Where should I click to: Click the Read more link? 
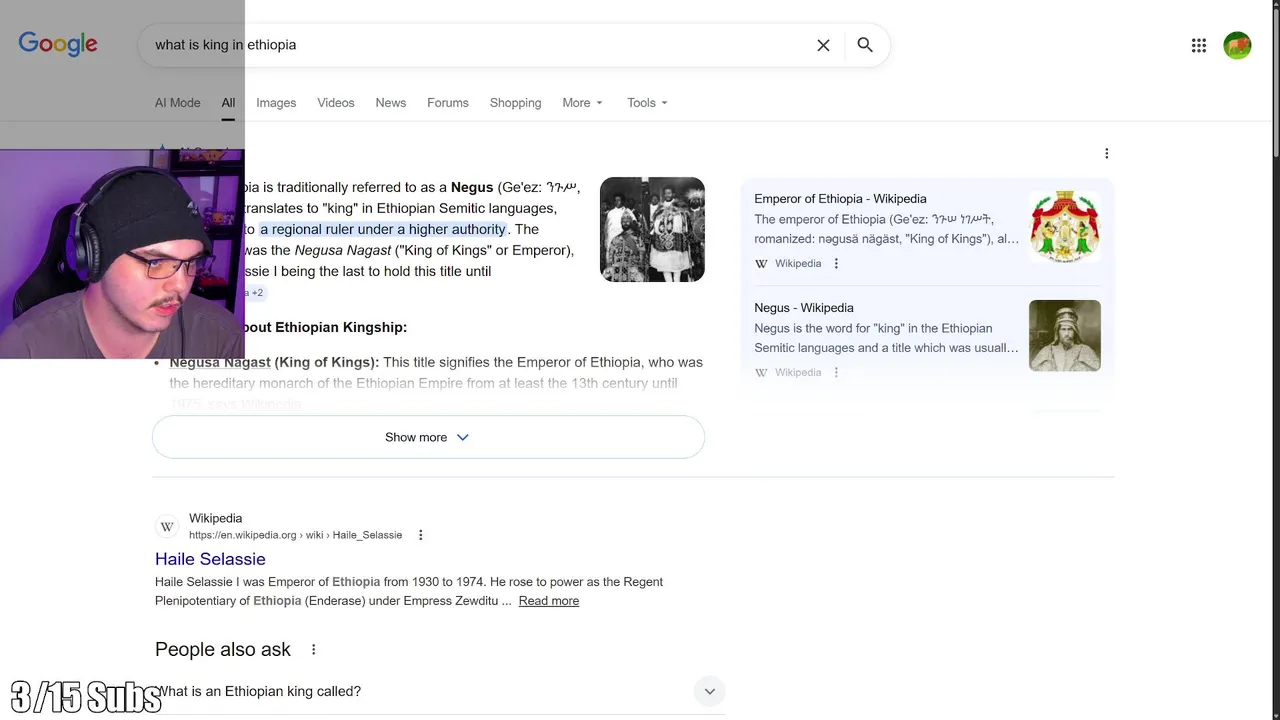[x=548, y=601]
